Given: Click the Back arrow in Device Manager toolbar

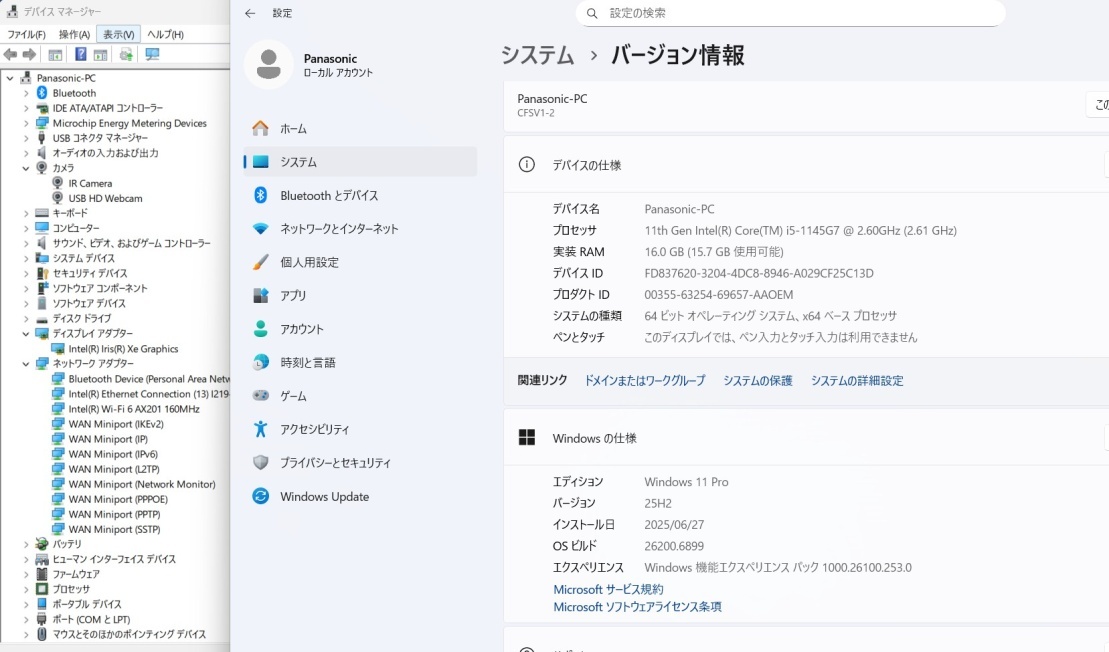Looking at the screenshot, I should 10,54.
